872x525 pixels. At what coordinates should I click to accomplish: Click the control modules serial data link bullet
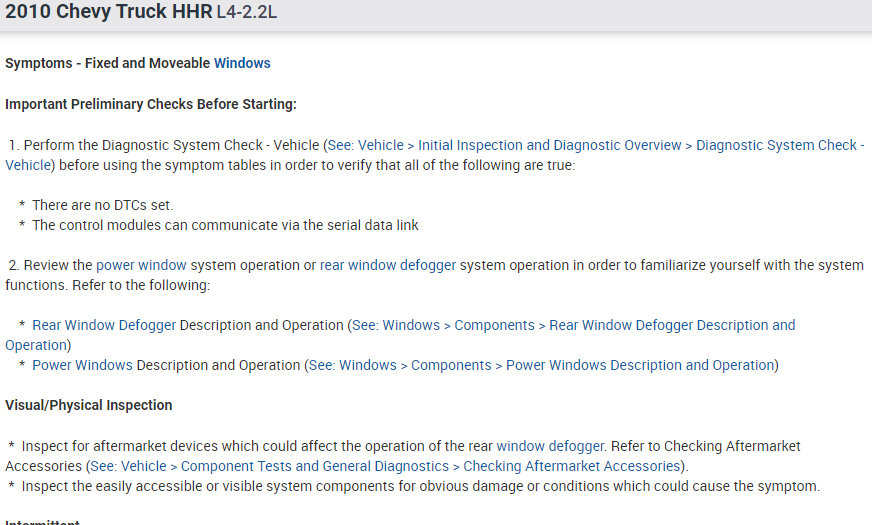click(x=225, y=225)
